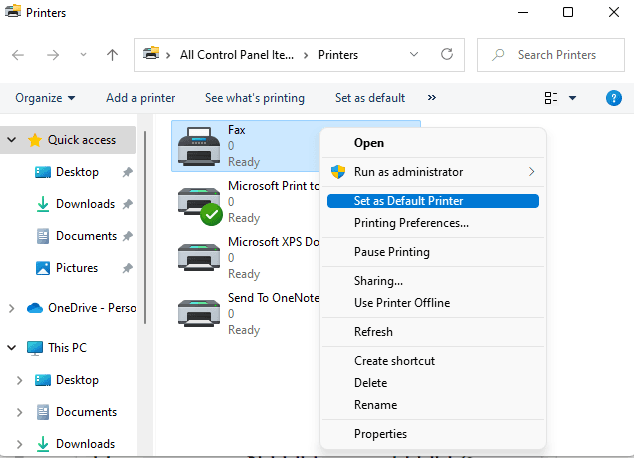Open the Organize dropdown menu
Image resolution: width=634 pixels, height=458 pixels.
click(x=45, y=98)
